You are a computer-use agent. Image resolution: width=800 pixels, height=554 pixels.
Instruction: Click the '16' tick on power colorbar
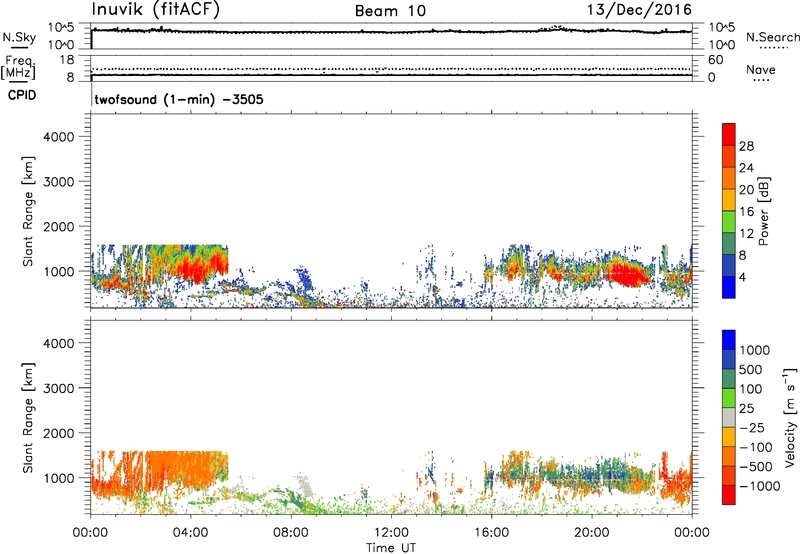click(746, 212)
